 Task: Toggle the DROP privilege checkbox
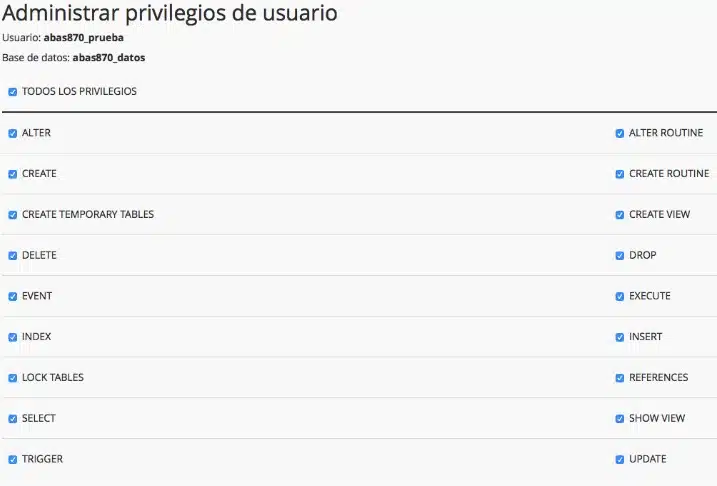pyautogui.click(x=620, y=256)
